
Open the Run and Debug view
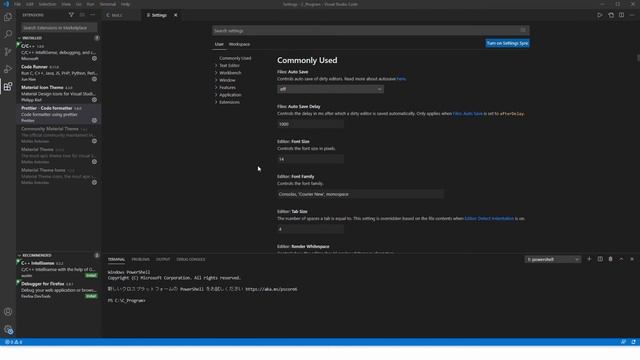8,69
